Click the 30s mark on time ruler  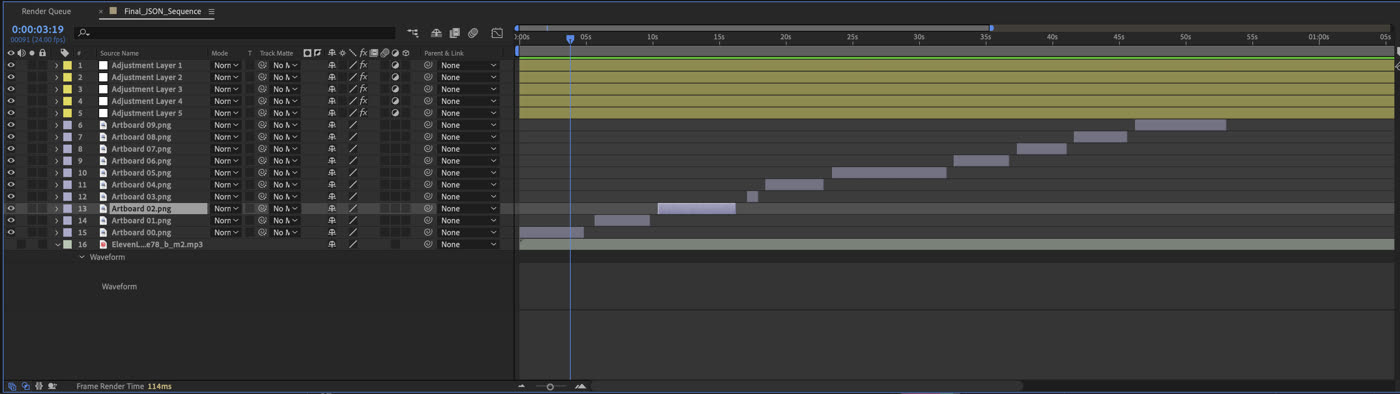[x=918, y=37]
